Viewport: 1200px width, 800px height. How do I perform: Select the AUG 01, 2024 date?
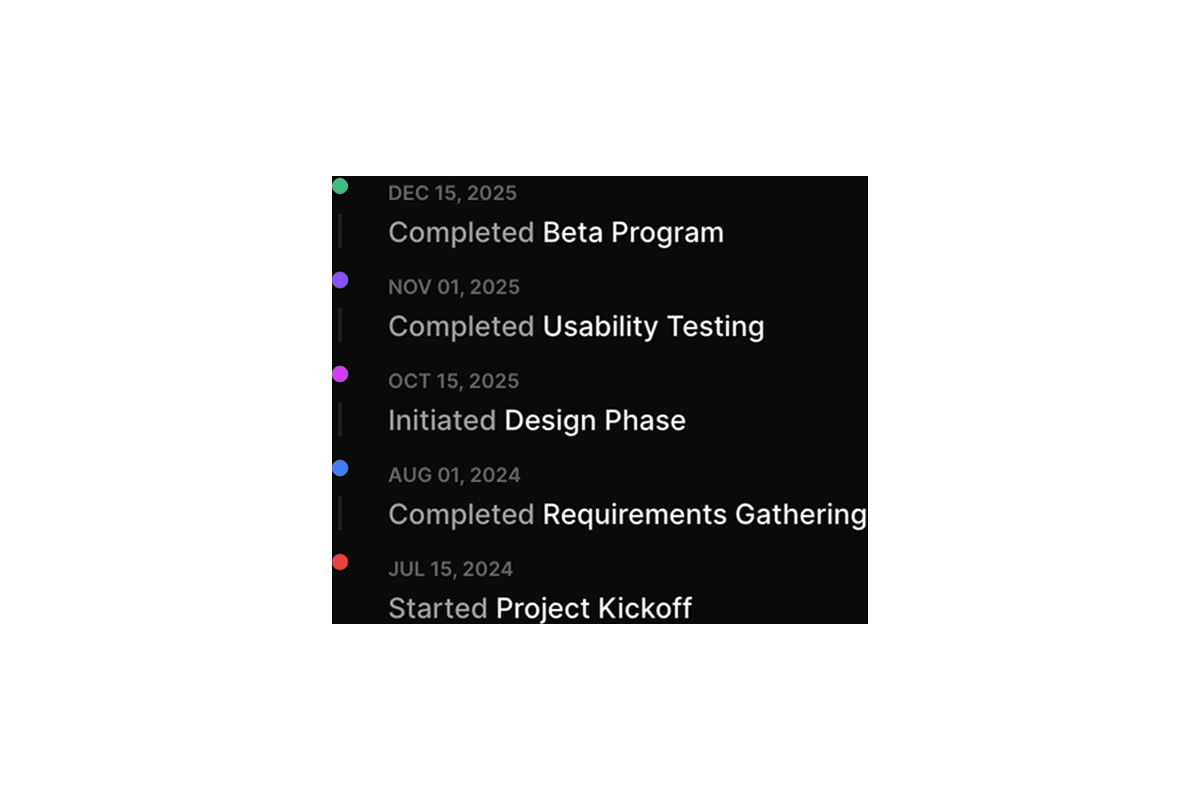click(x=454, y=475)
